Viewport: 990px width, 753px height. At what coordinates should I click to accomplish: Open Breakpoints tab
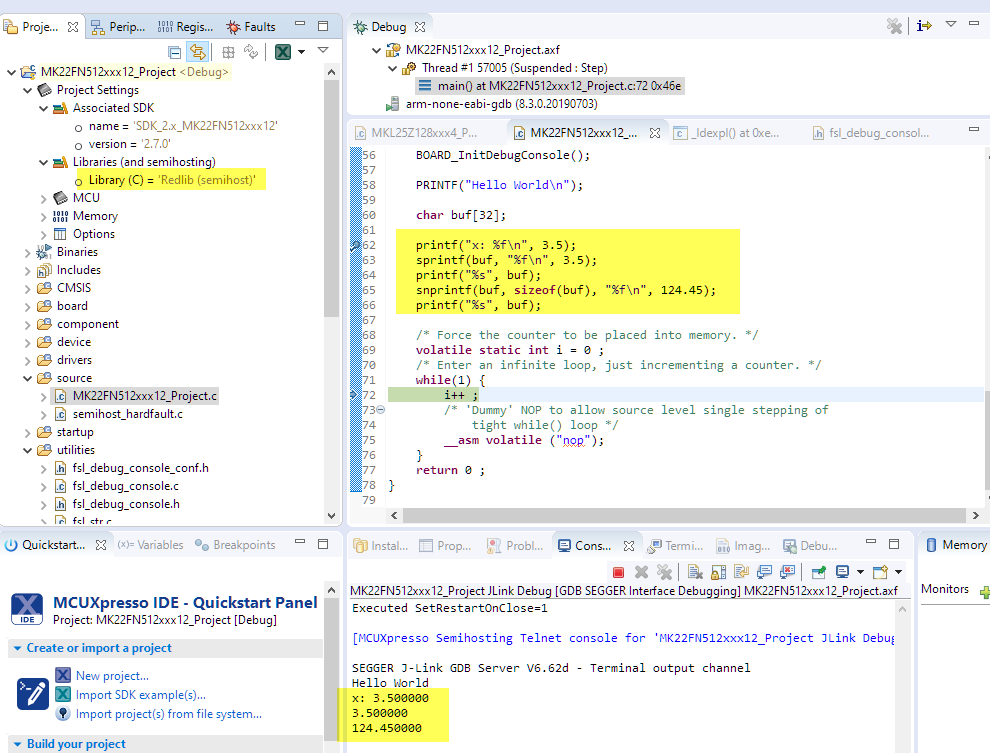236,545
